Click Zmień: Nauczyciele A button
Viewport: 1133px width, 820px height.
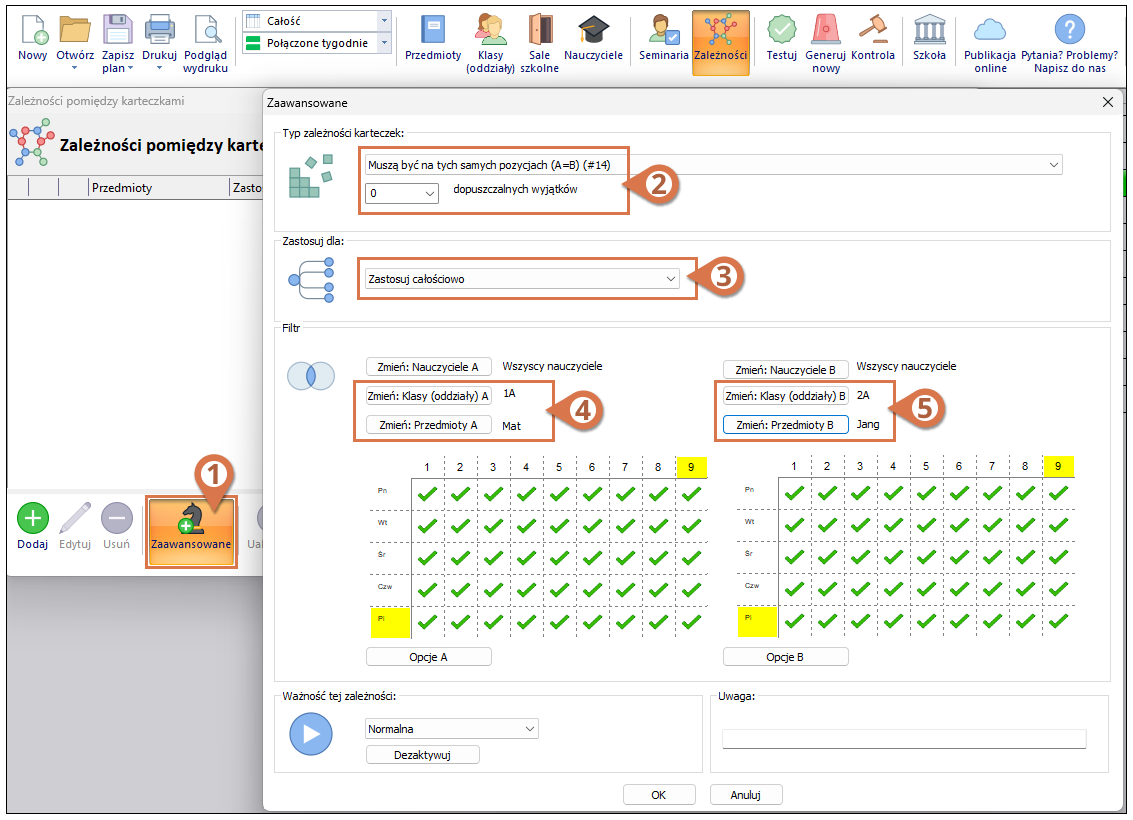[428, 367]
